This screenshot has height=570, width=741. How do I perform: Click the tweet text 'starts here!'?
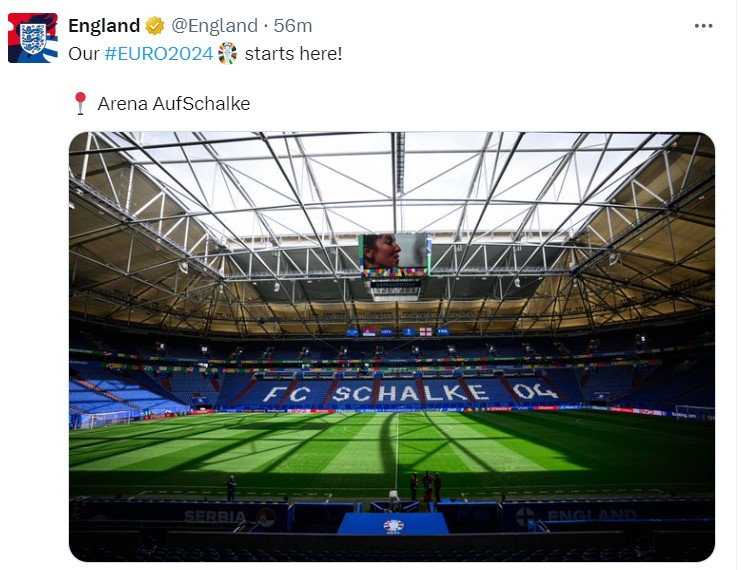click(293, 53)
